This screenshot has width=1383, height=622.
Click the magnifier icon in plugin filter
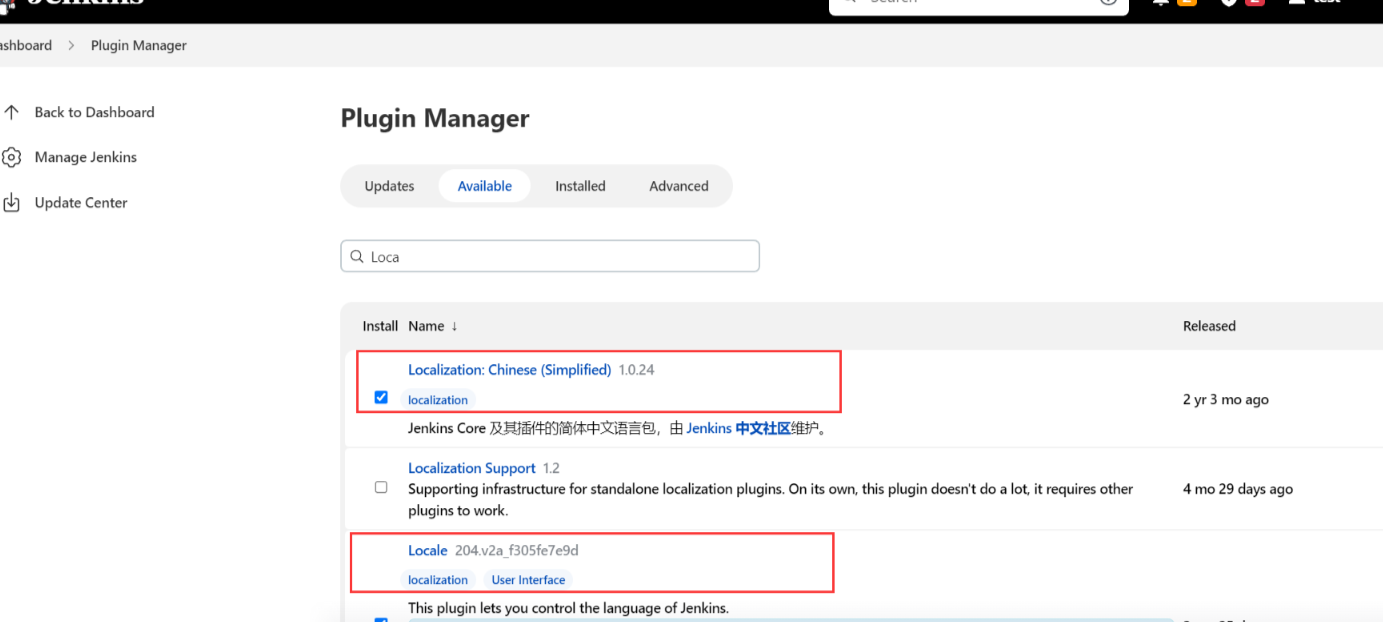(357, 257)
